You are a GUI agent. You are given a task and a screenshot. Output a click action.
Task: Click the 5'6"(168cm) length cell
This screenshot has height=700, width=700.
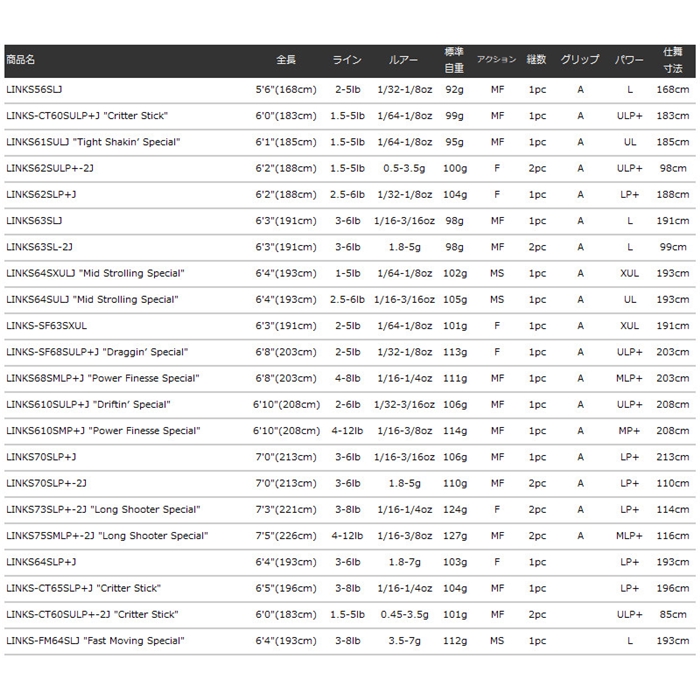click(286, 90)
